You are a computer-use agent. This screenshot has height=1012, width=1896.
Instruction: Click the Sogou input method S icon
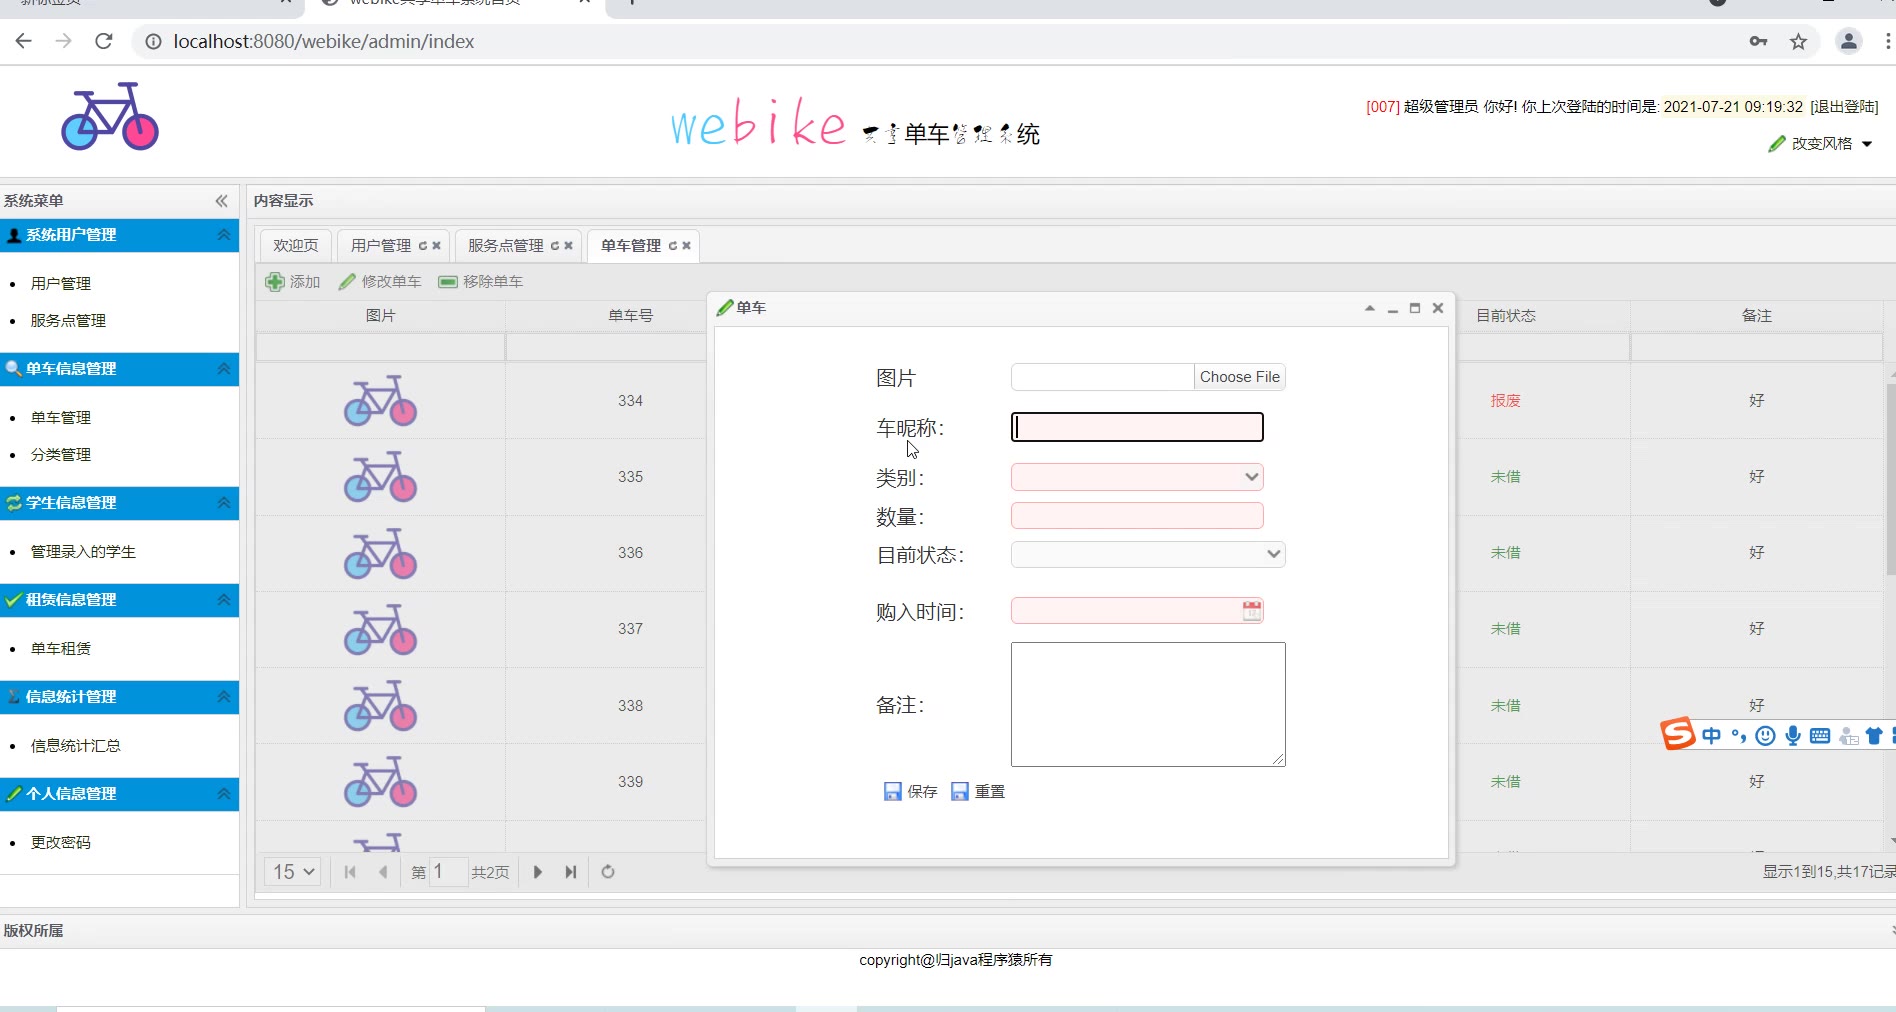[x=1678, y=734]
